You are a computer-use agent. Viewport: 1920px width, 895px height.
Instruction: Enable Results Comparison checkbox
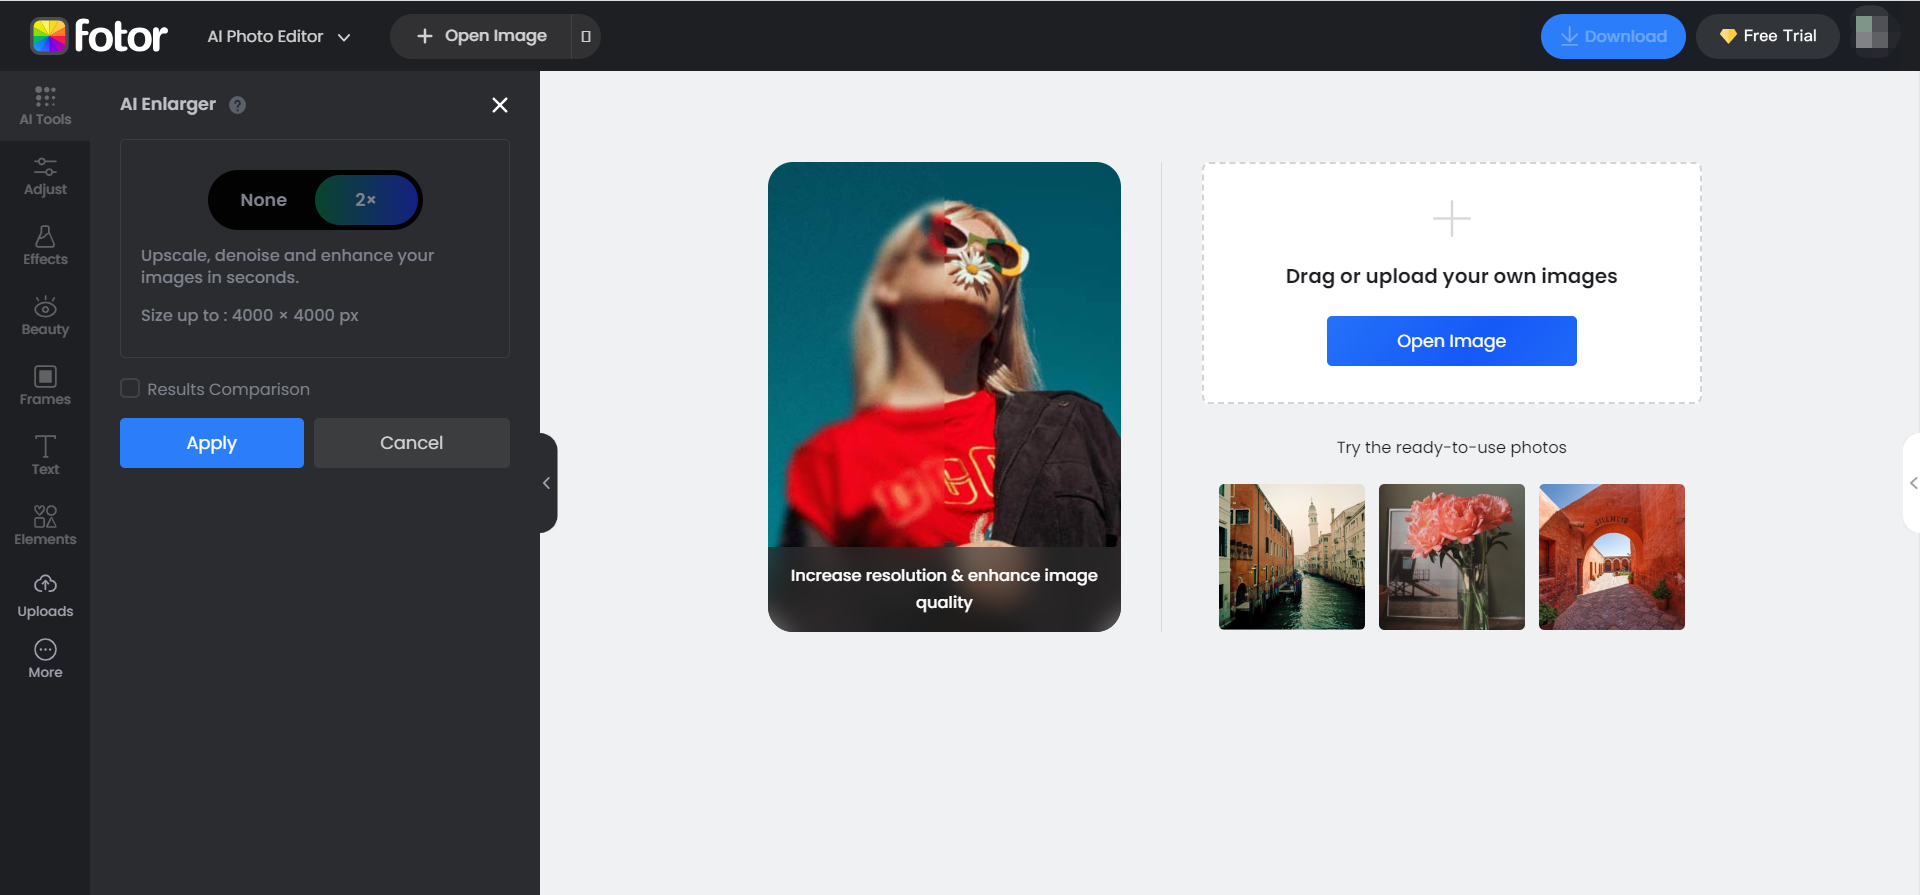[130, 388]
